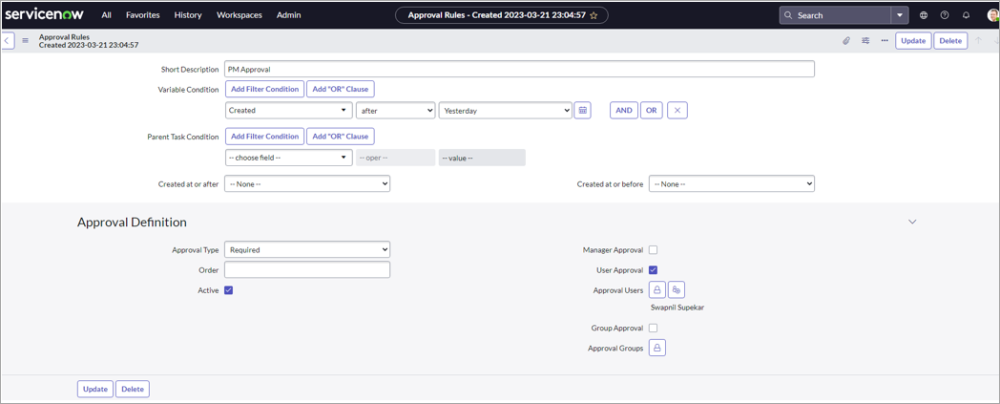The height and width of the screenshot is (404, 1000).
Task: Click the globe scope selector icon
Action: pos(923,16)
